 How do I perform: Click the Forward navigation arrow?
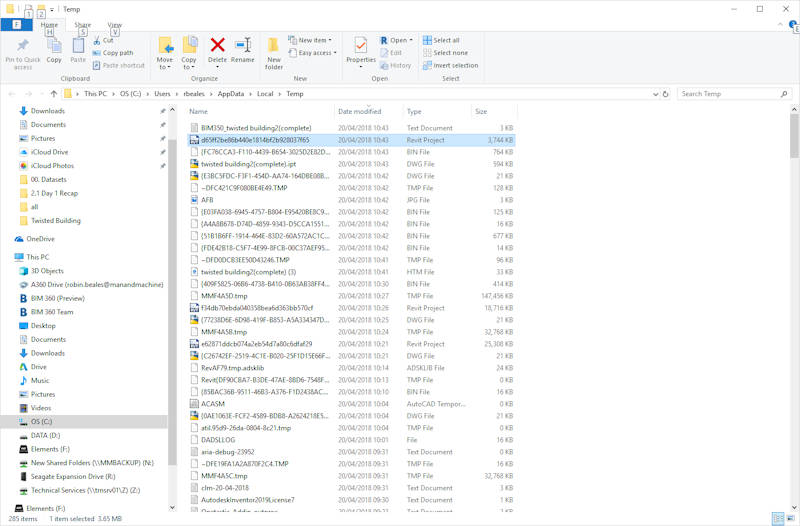tap(29, 94)
